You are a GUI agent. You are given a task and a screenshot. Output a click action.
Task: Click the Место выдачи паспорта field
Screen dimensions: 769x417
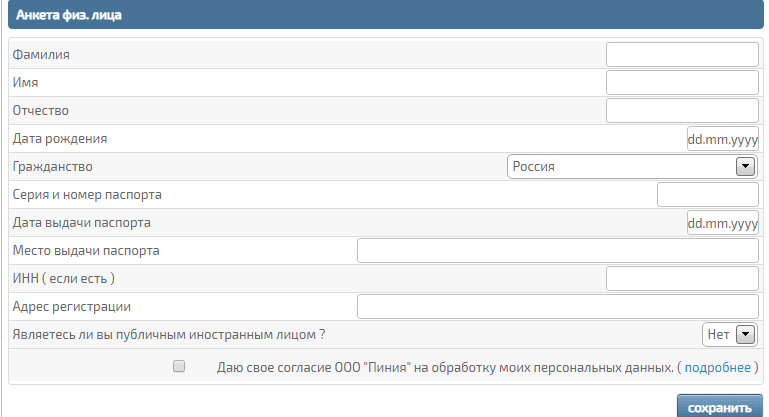pyautogui.click(x=558, y=251)
